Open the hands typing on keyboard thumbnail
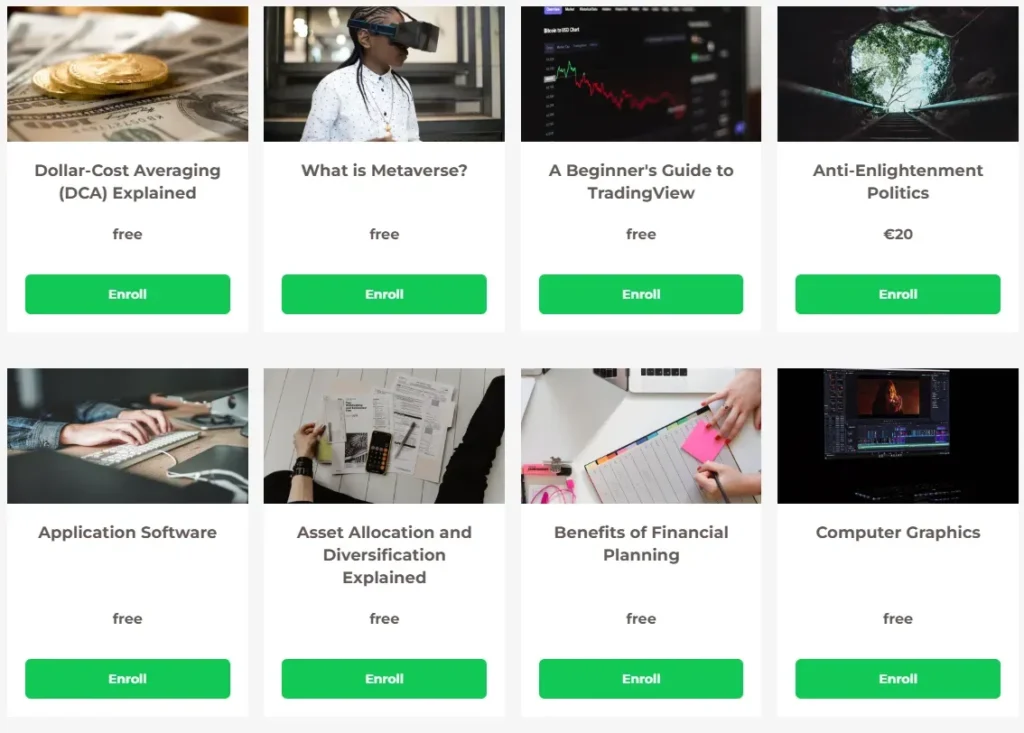 (x=127, y=436)
